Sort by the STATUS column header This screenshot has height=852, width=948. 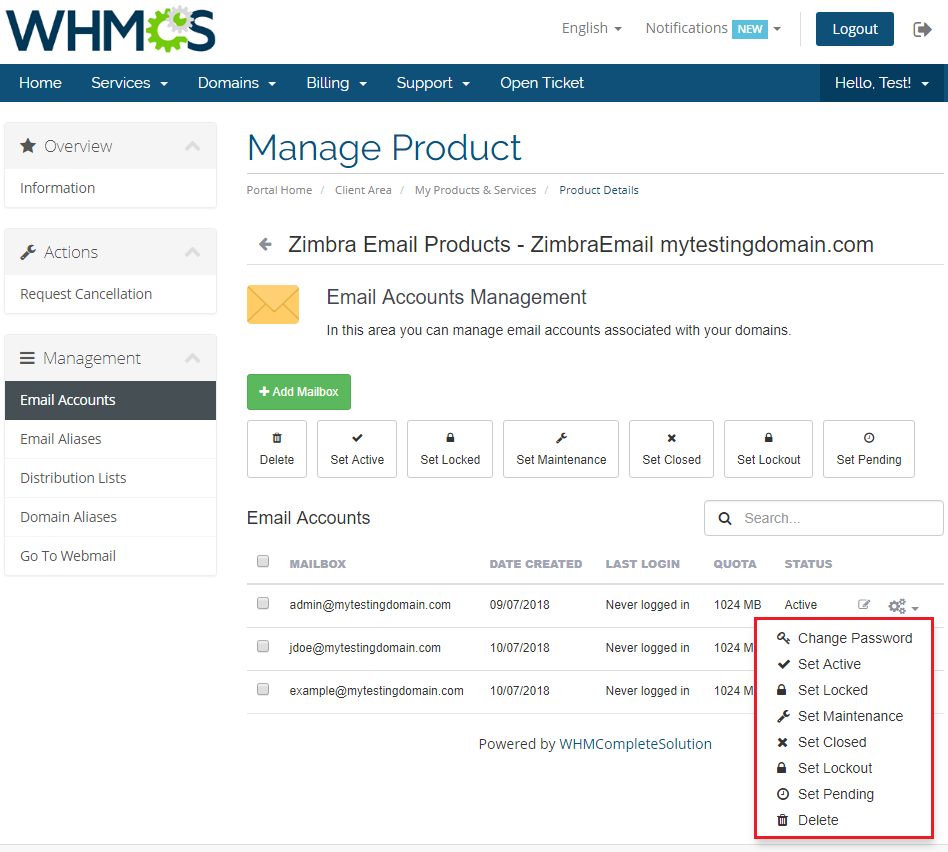pos(808,564)
